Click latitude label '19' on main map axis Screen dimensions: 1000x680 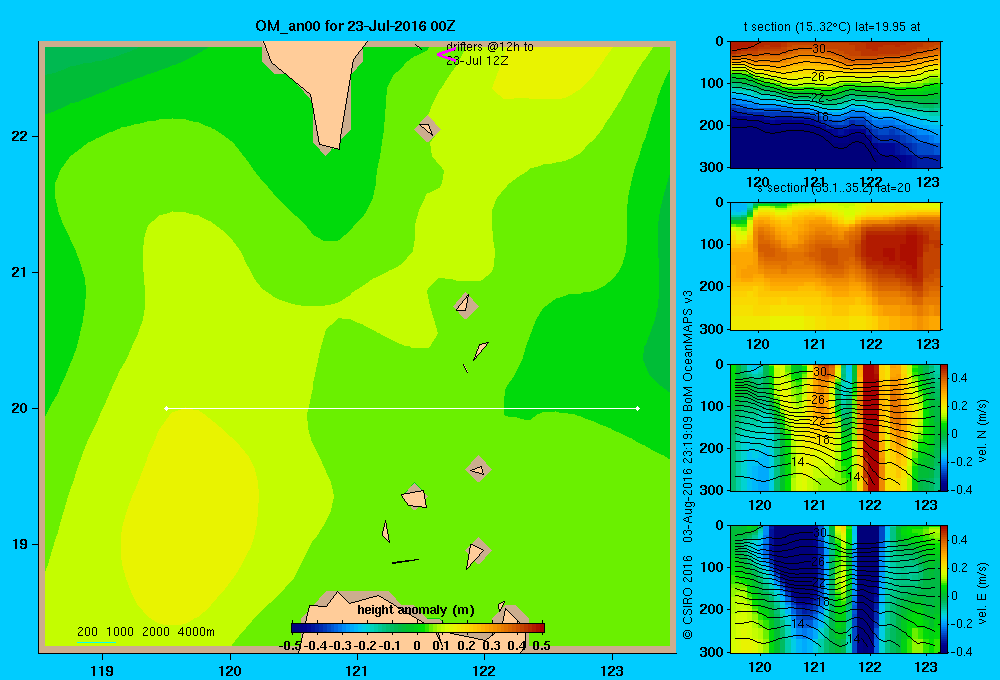20,544
